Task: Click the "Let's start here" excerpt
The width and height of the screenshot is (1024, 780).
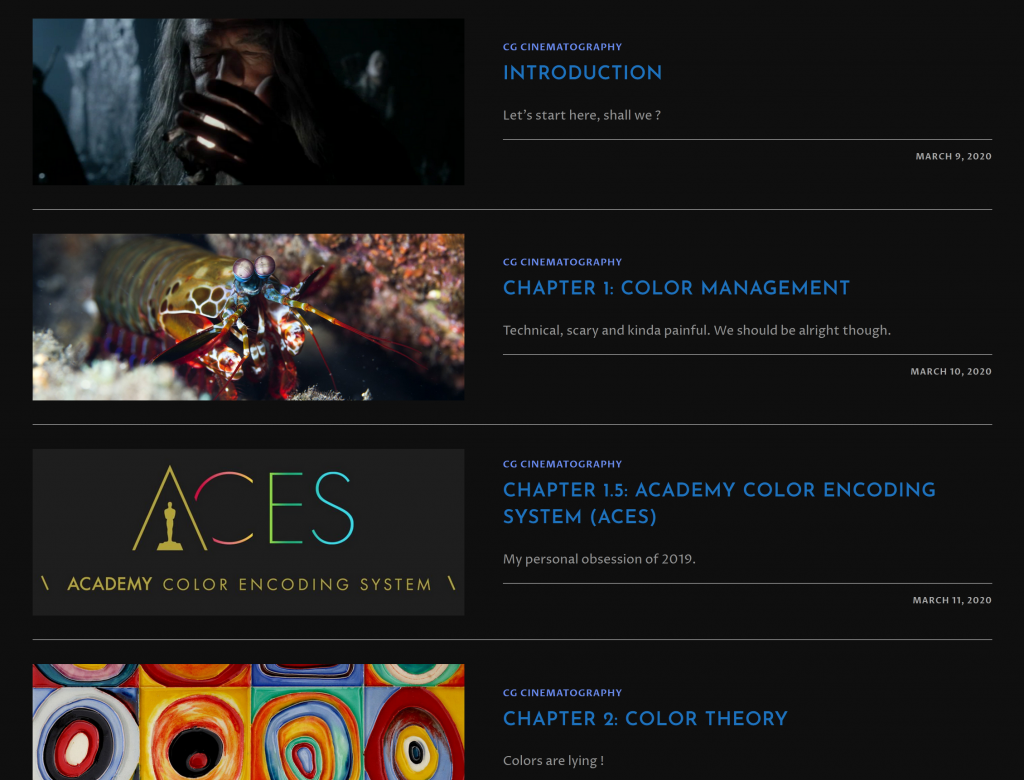Action: coord(581,115)
